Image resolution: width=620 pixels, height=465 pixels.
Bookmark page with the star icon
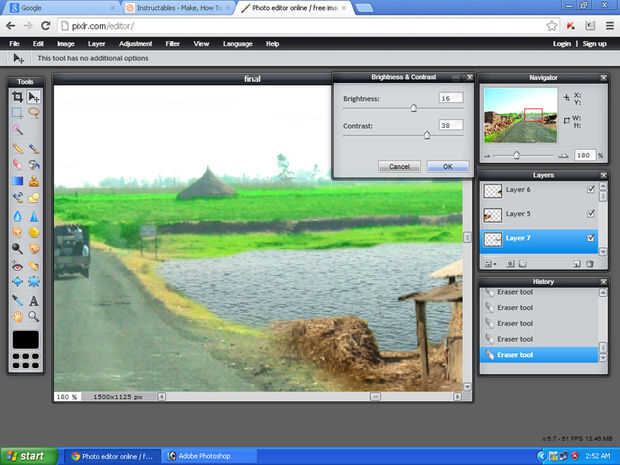[552, 26]
